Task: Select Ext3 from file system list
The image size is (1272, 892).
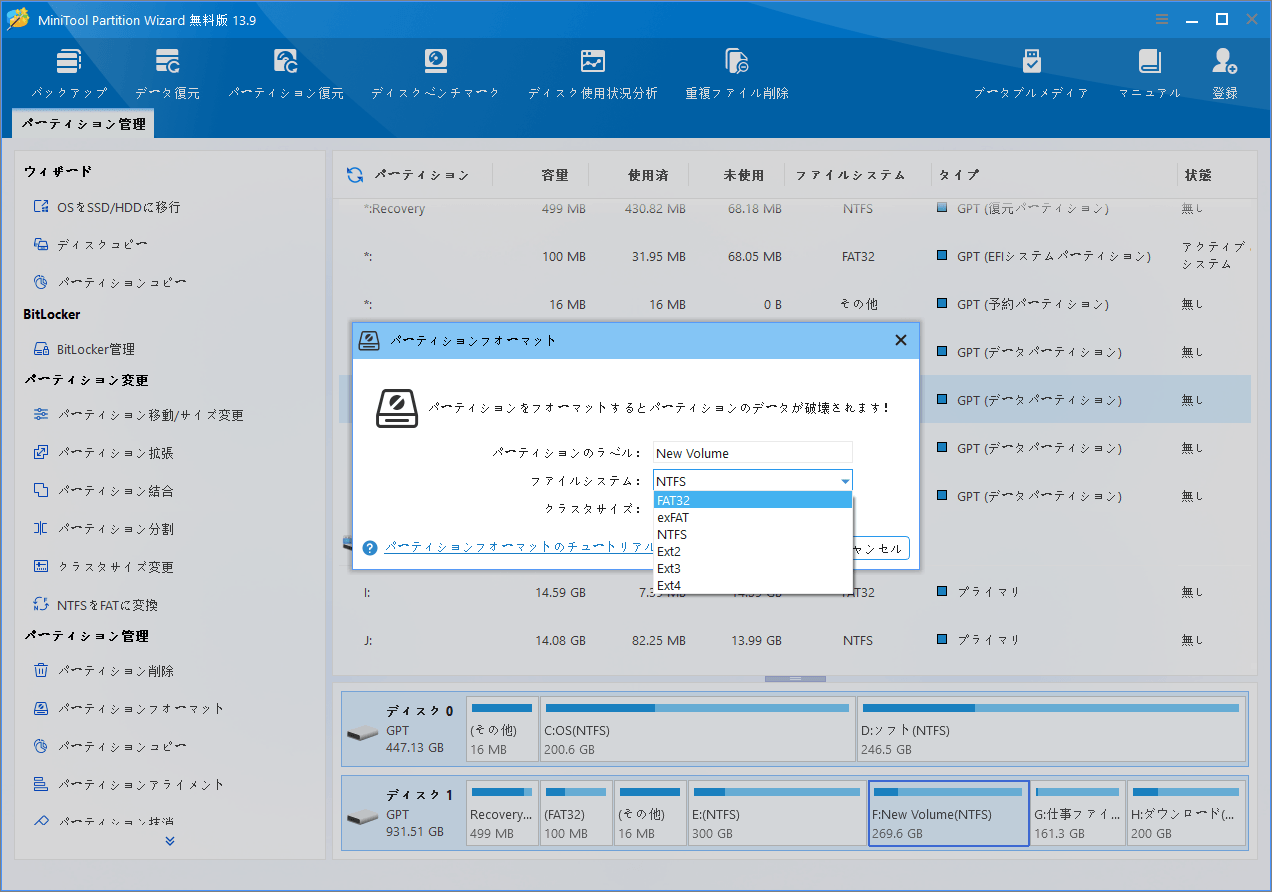Action: click(x=753, y=568)
